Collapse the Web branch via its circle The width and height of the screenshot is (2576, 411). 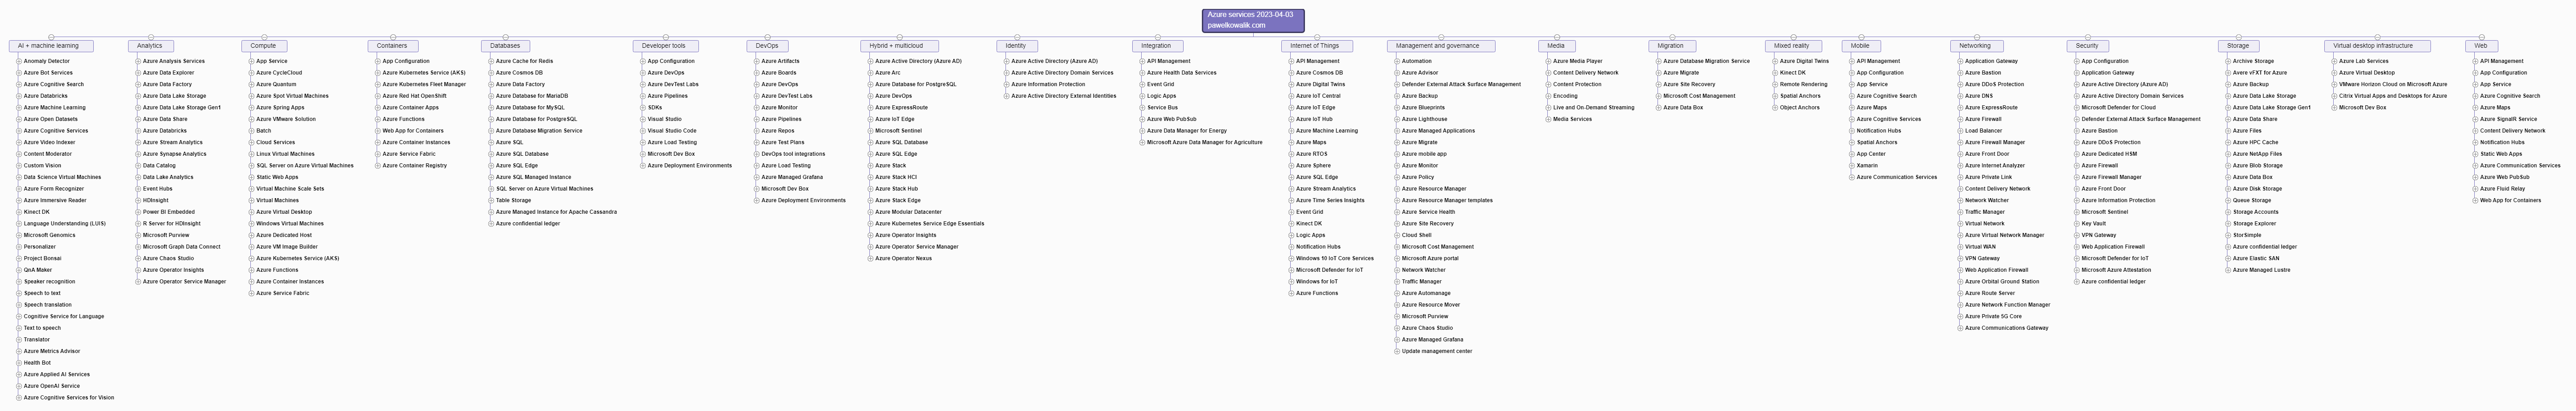coord(2482,37)
